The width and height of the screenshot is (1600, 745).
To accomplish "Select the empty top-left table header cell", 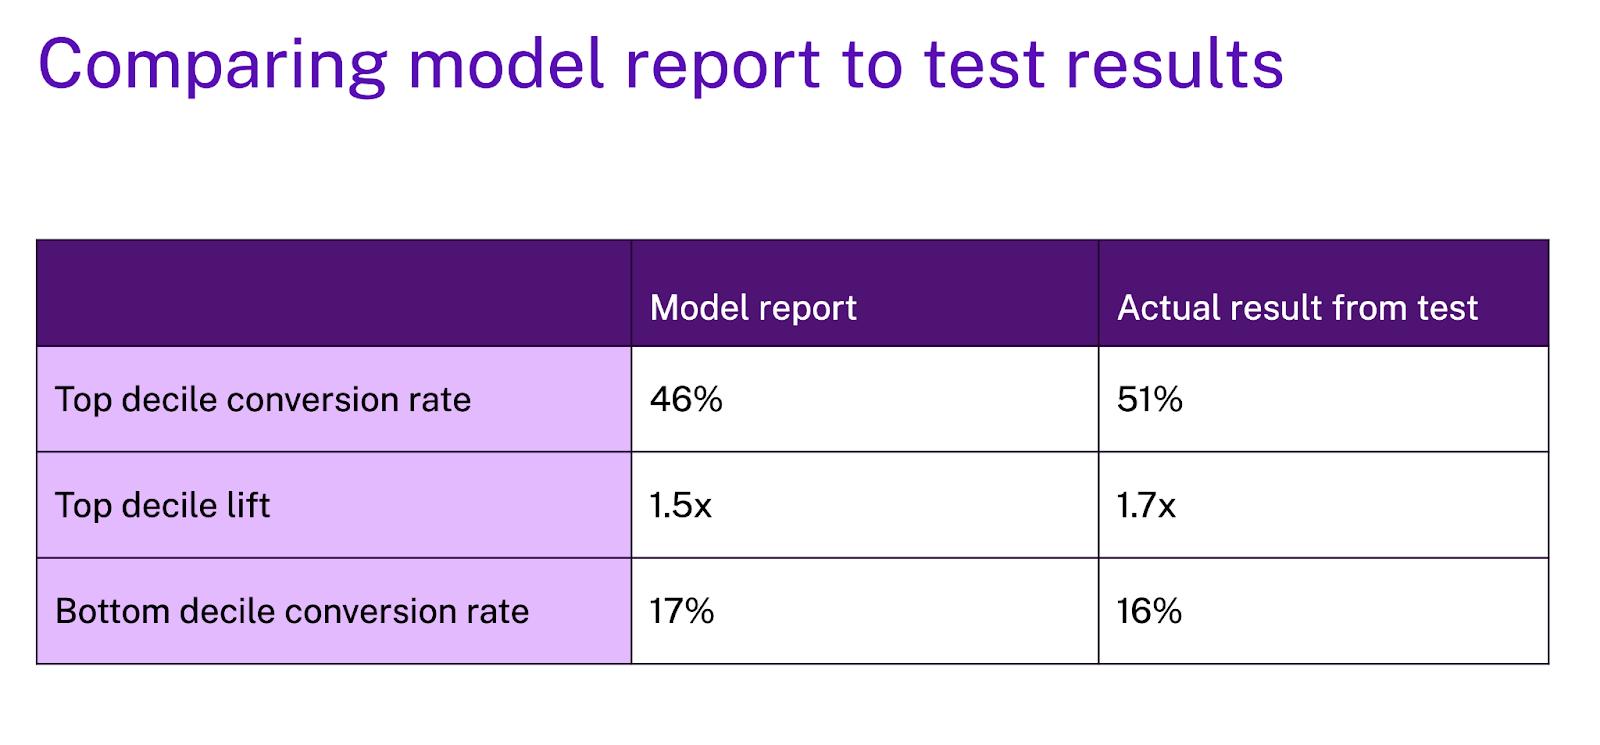I will click(x=334, y=294).
